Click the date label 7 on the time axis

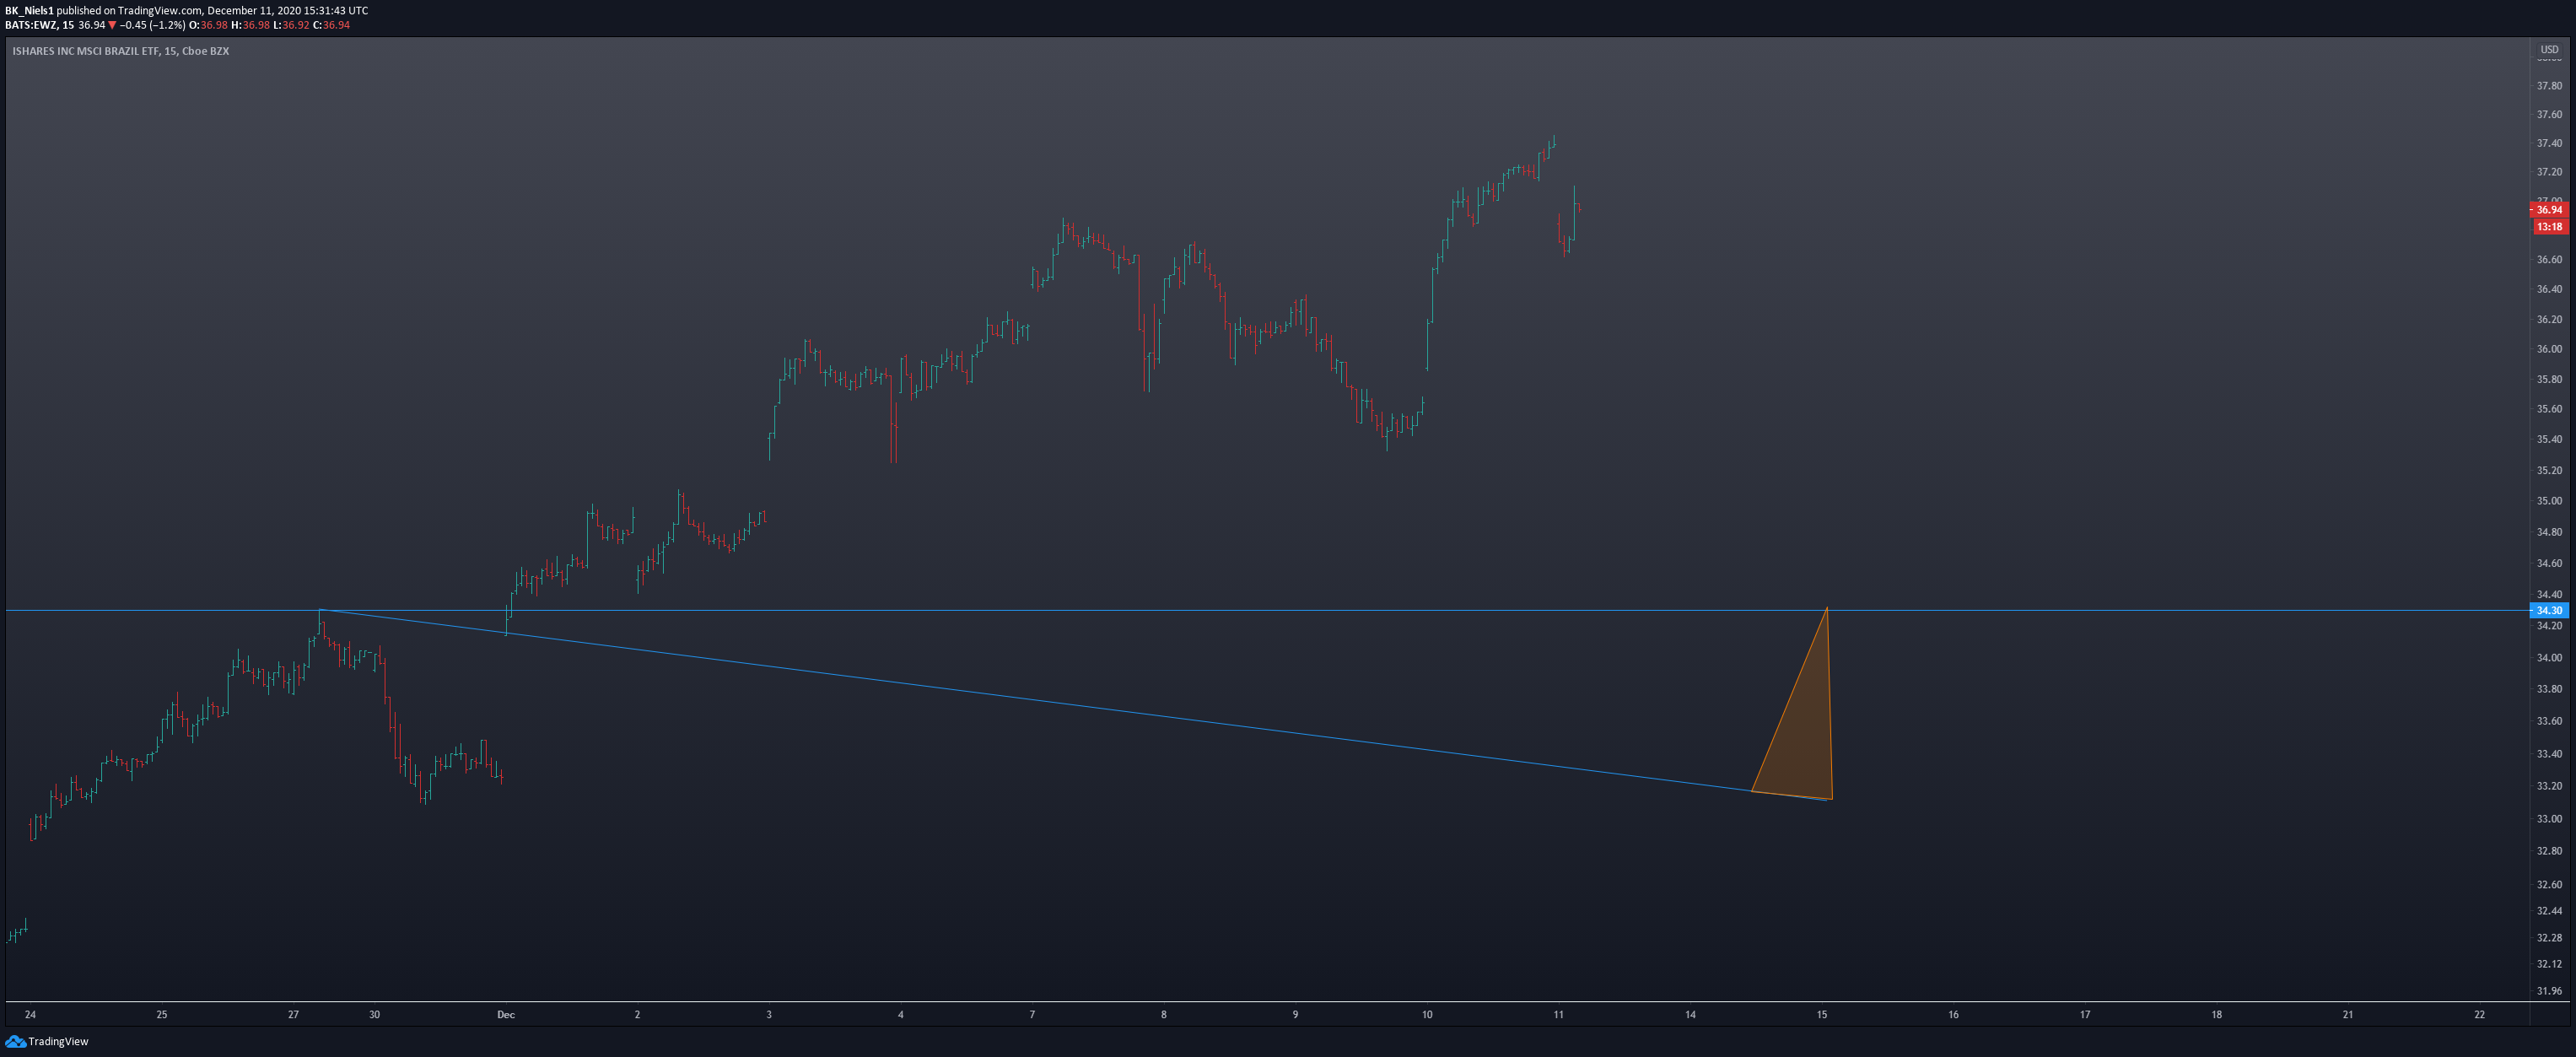(1032, 1014)
